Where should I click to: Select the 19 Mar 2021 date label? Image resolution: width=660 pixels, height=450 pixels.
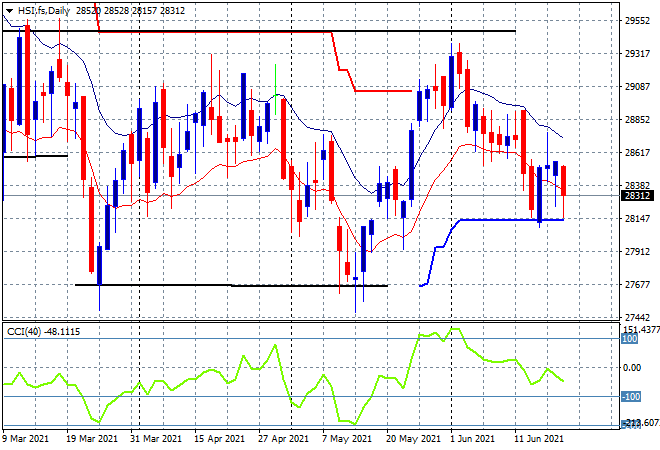tap(92, 439)
